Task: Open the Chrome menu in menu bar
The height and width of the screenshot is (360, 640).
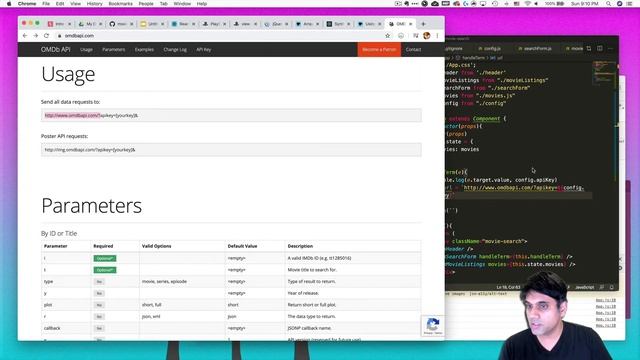Action: [27, 4]
